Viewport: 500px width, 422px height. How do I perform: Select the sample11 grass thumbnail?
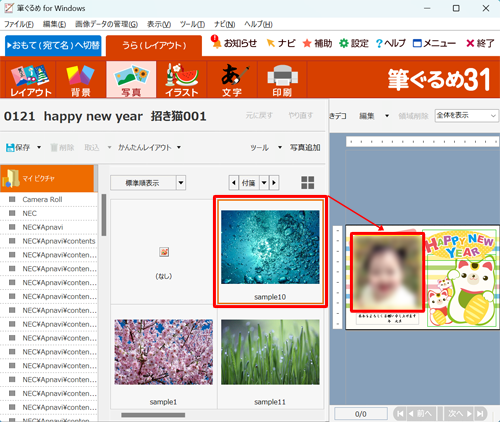270,352
